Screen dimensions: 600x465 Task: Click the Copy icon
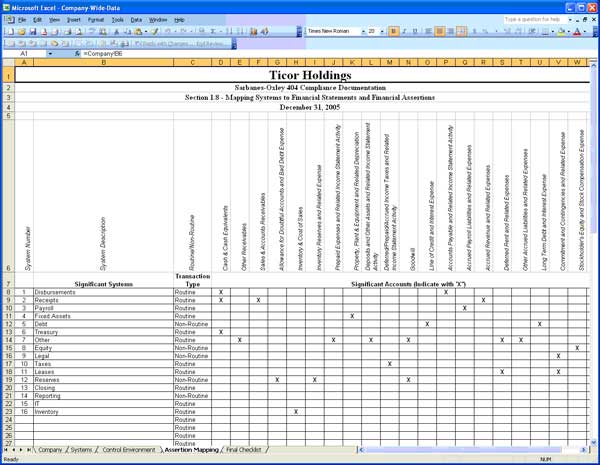[127, 31]
